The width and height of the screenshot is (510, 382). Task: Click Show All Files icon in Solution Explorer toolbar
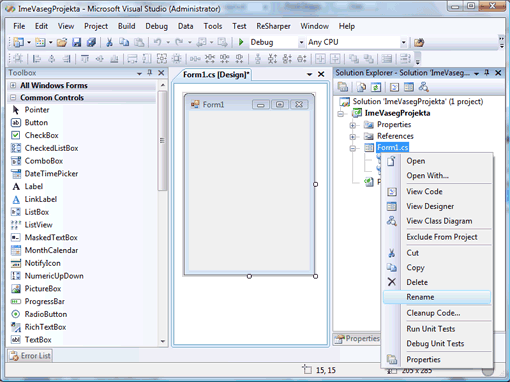tap(361, 87)
